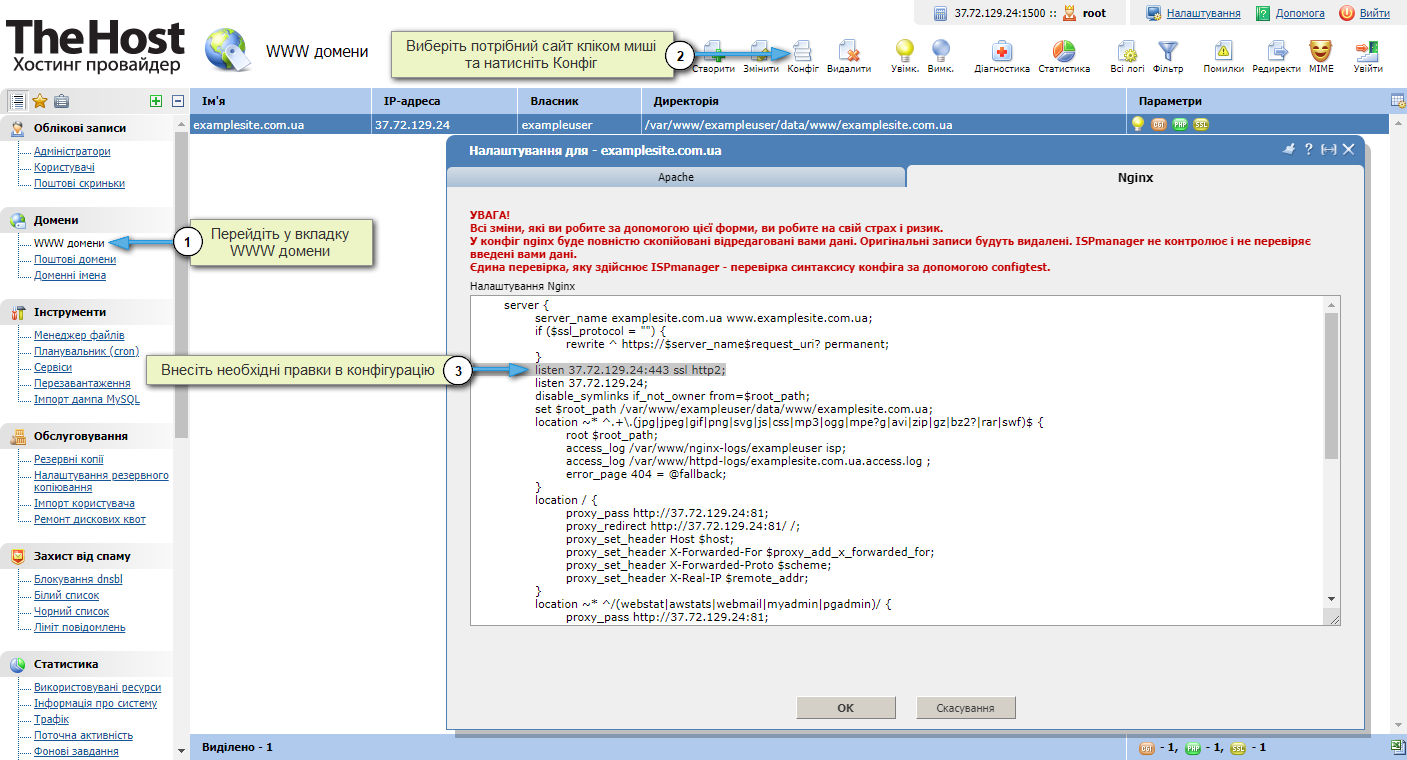This screenshot has height=760, width=1407.
Task: Click the dialog width toggle icon in the title bar
Action: (x=1328, y=149)
